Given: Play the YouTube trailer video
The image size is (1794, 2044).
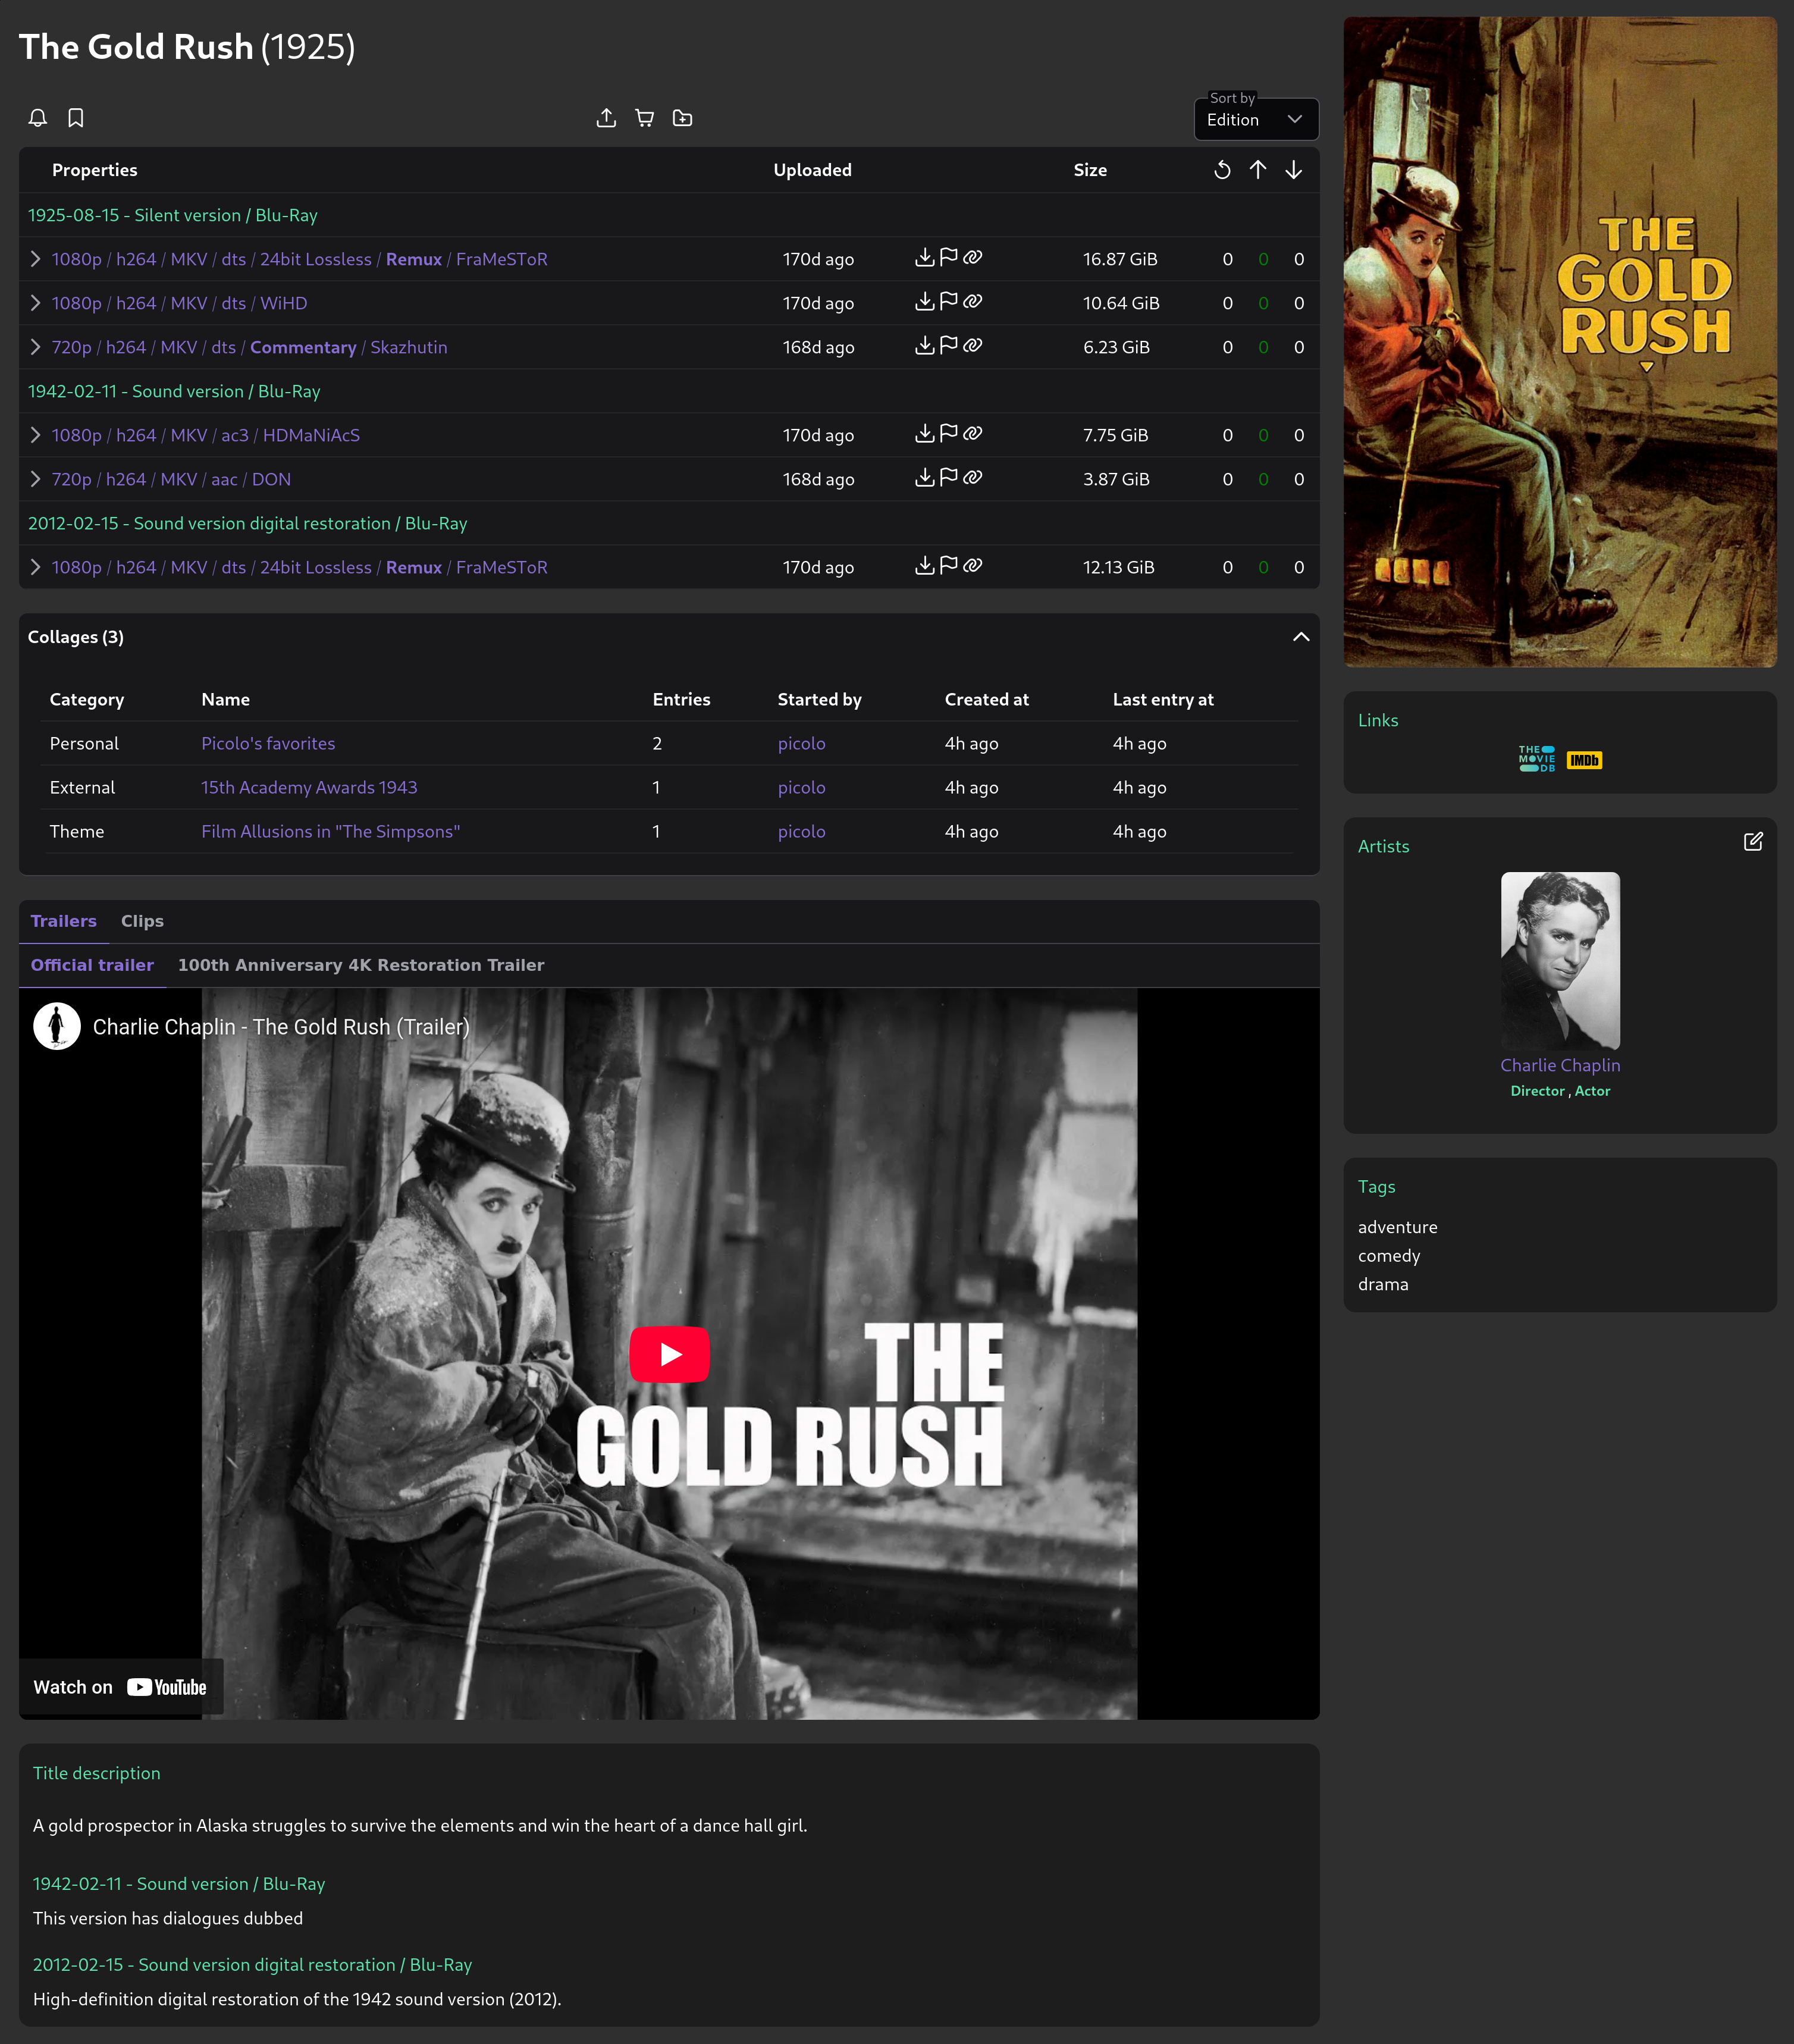Looking at the screenshot, I should click(669, 1354).
